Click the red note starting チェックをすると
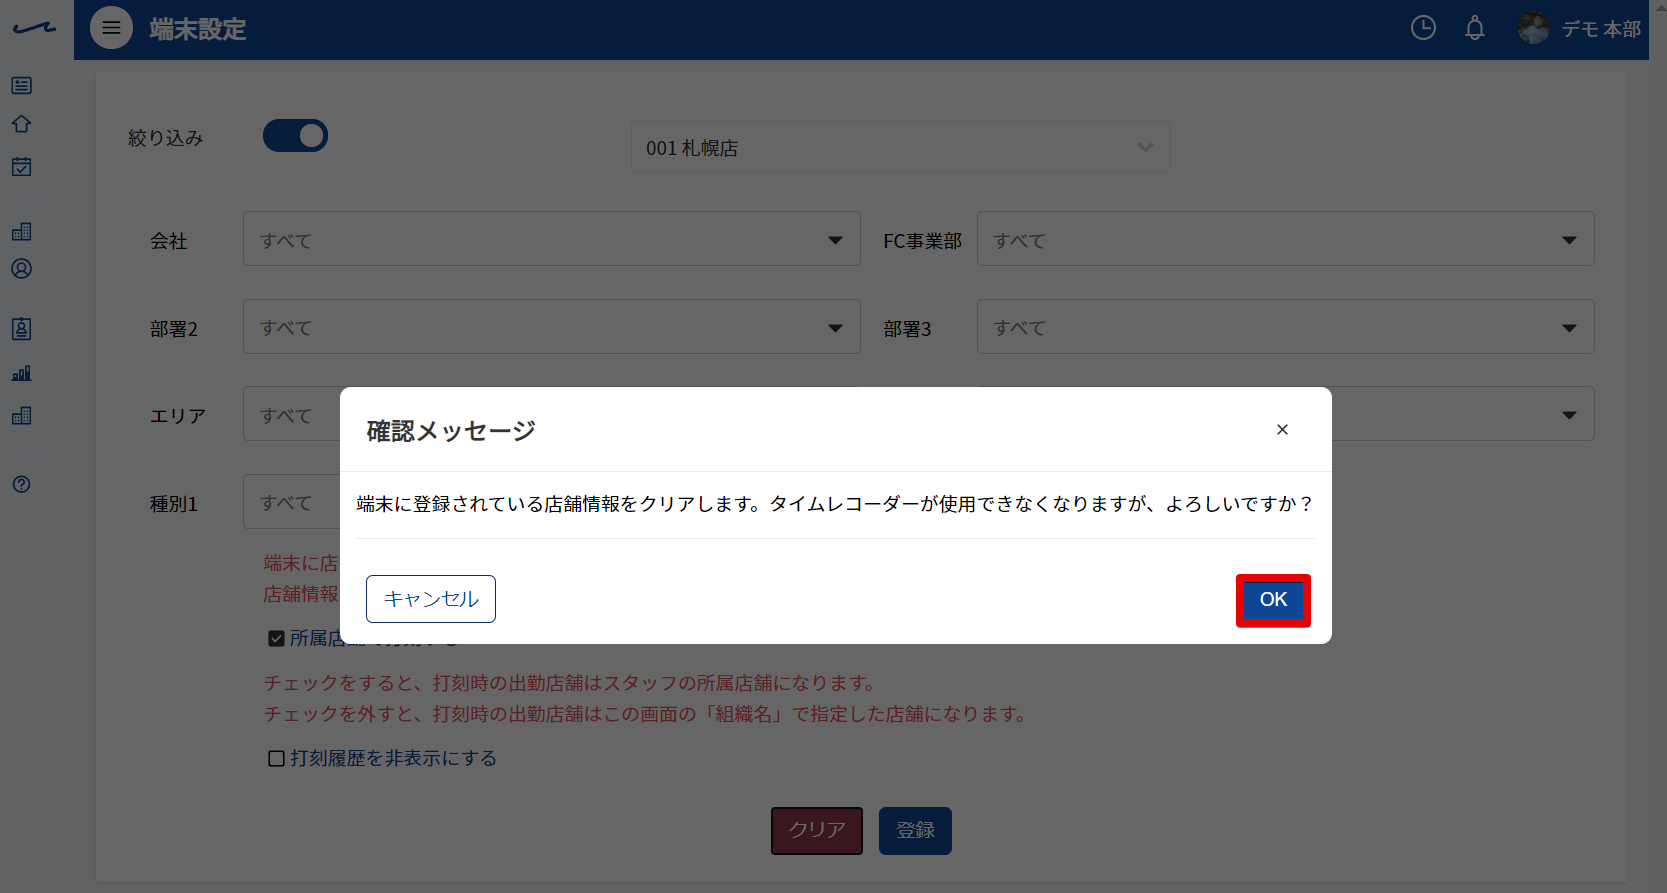1667x893 pixels. (571, 683)
